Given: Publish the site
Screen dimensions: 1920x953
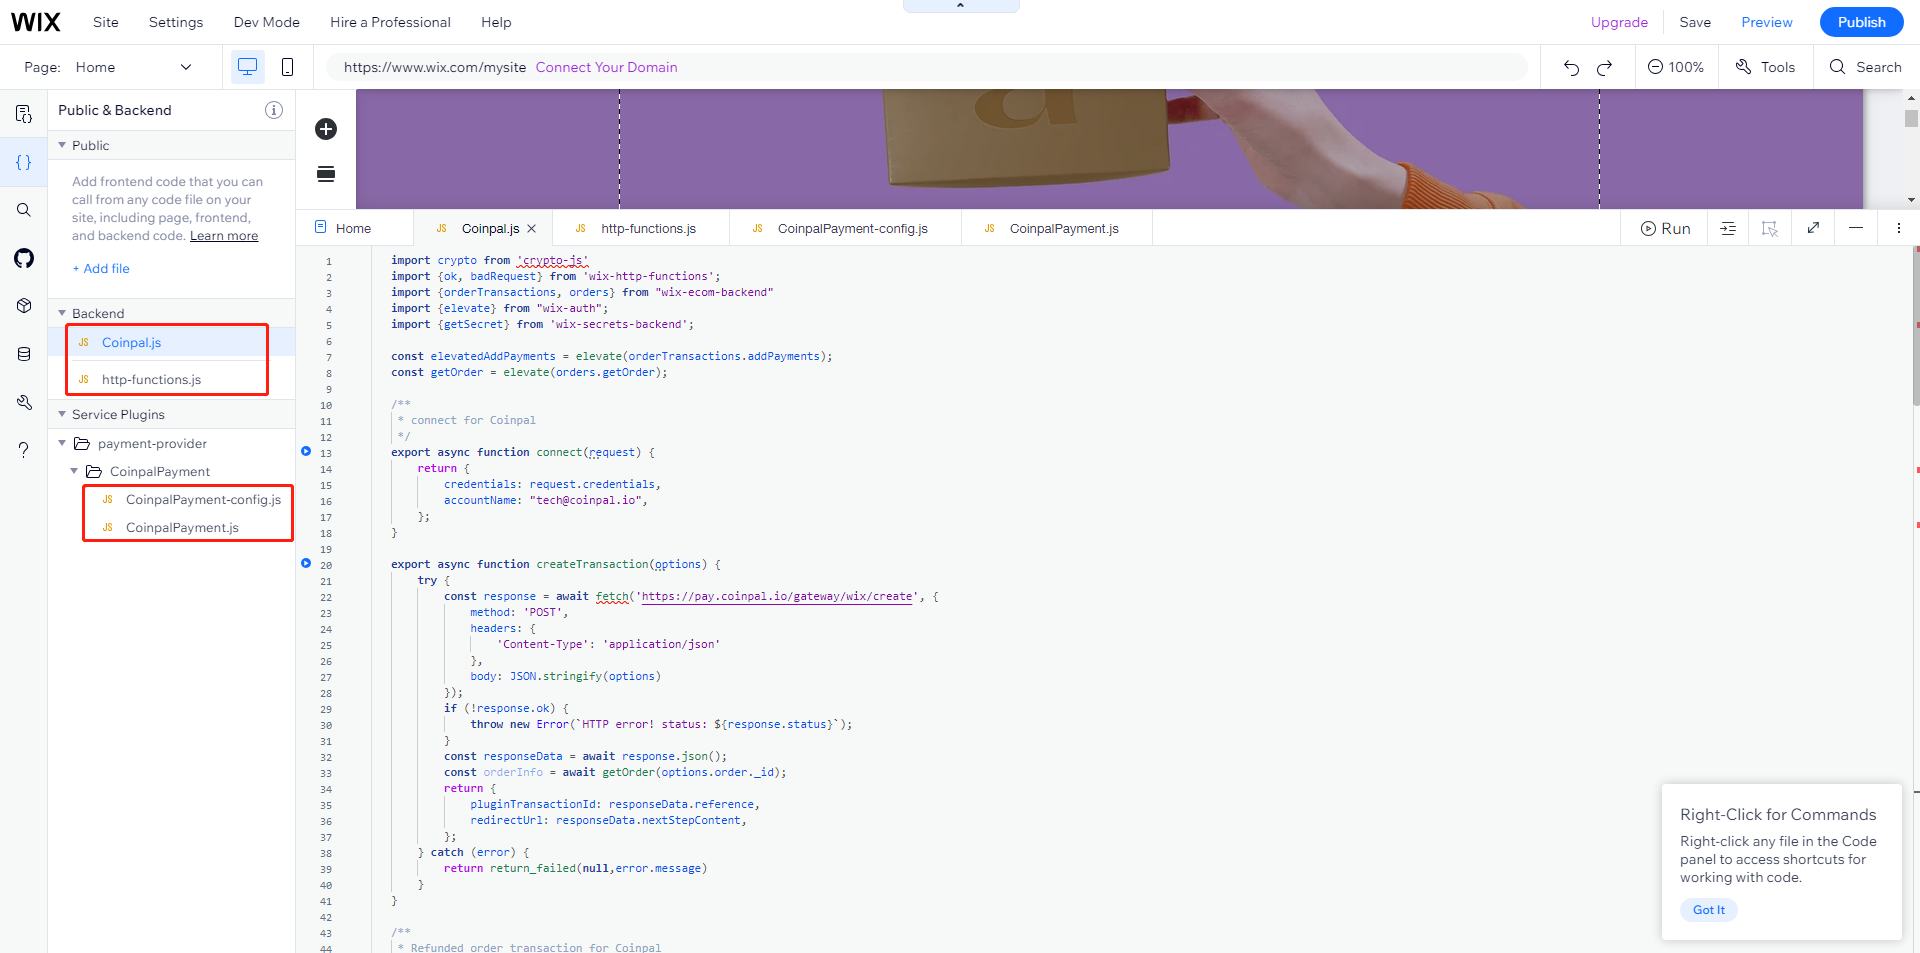Looking at the screenshot, I should tap(1862, 22).
